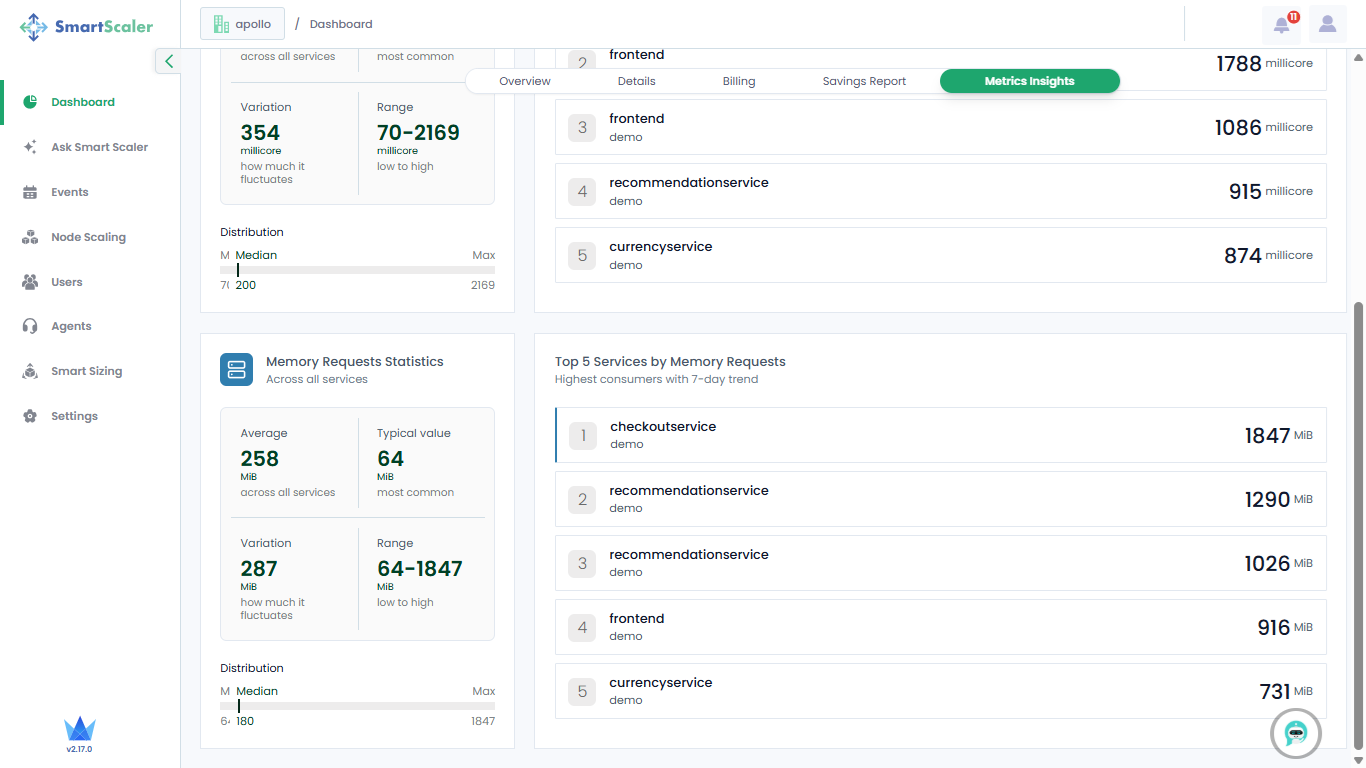Open the Billing tab

739,81
